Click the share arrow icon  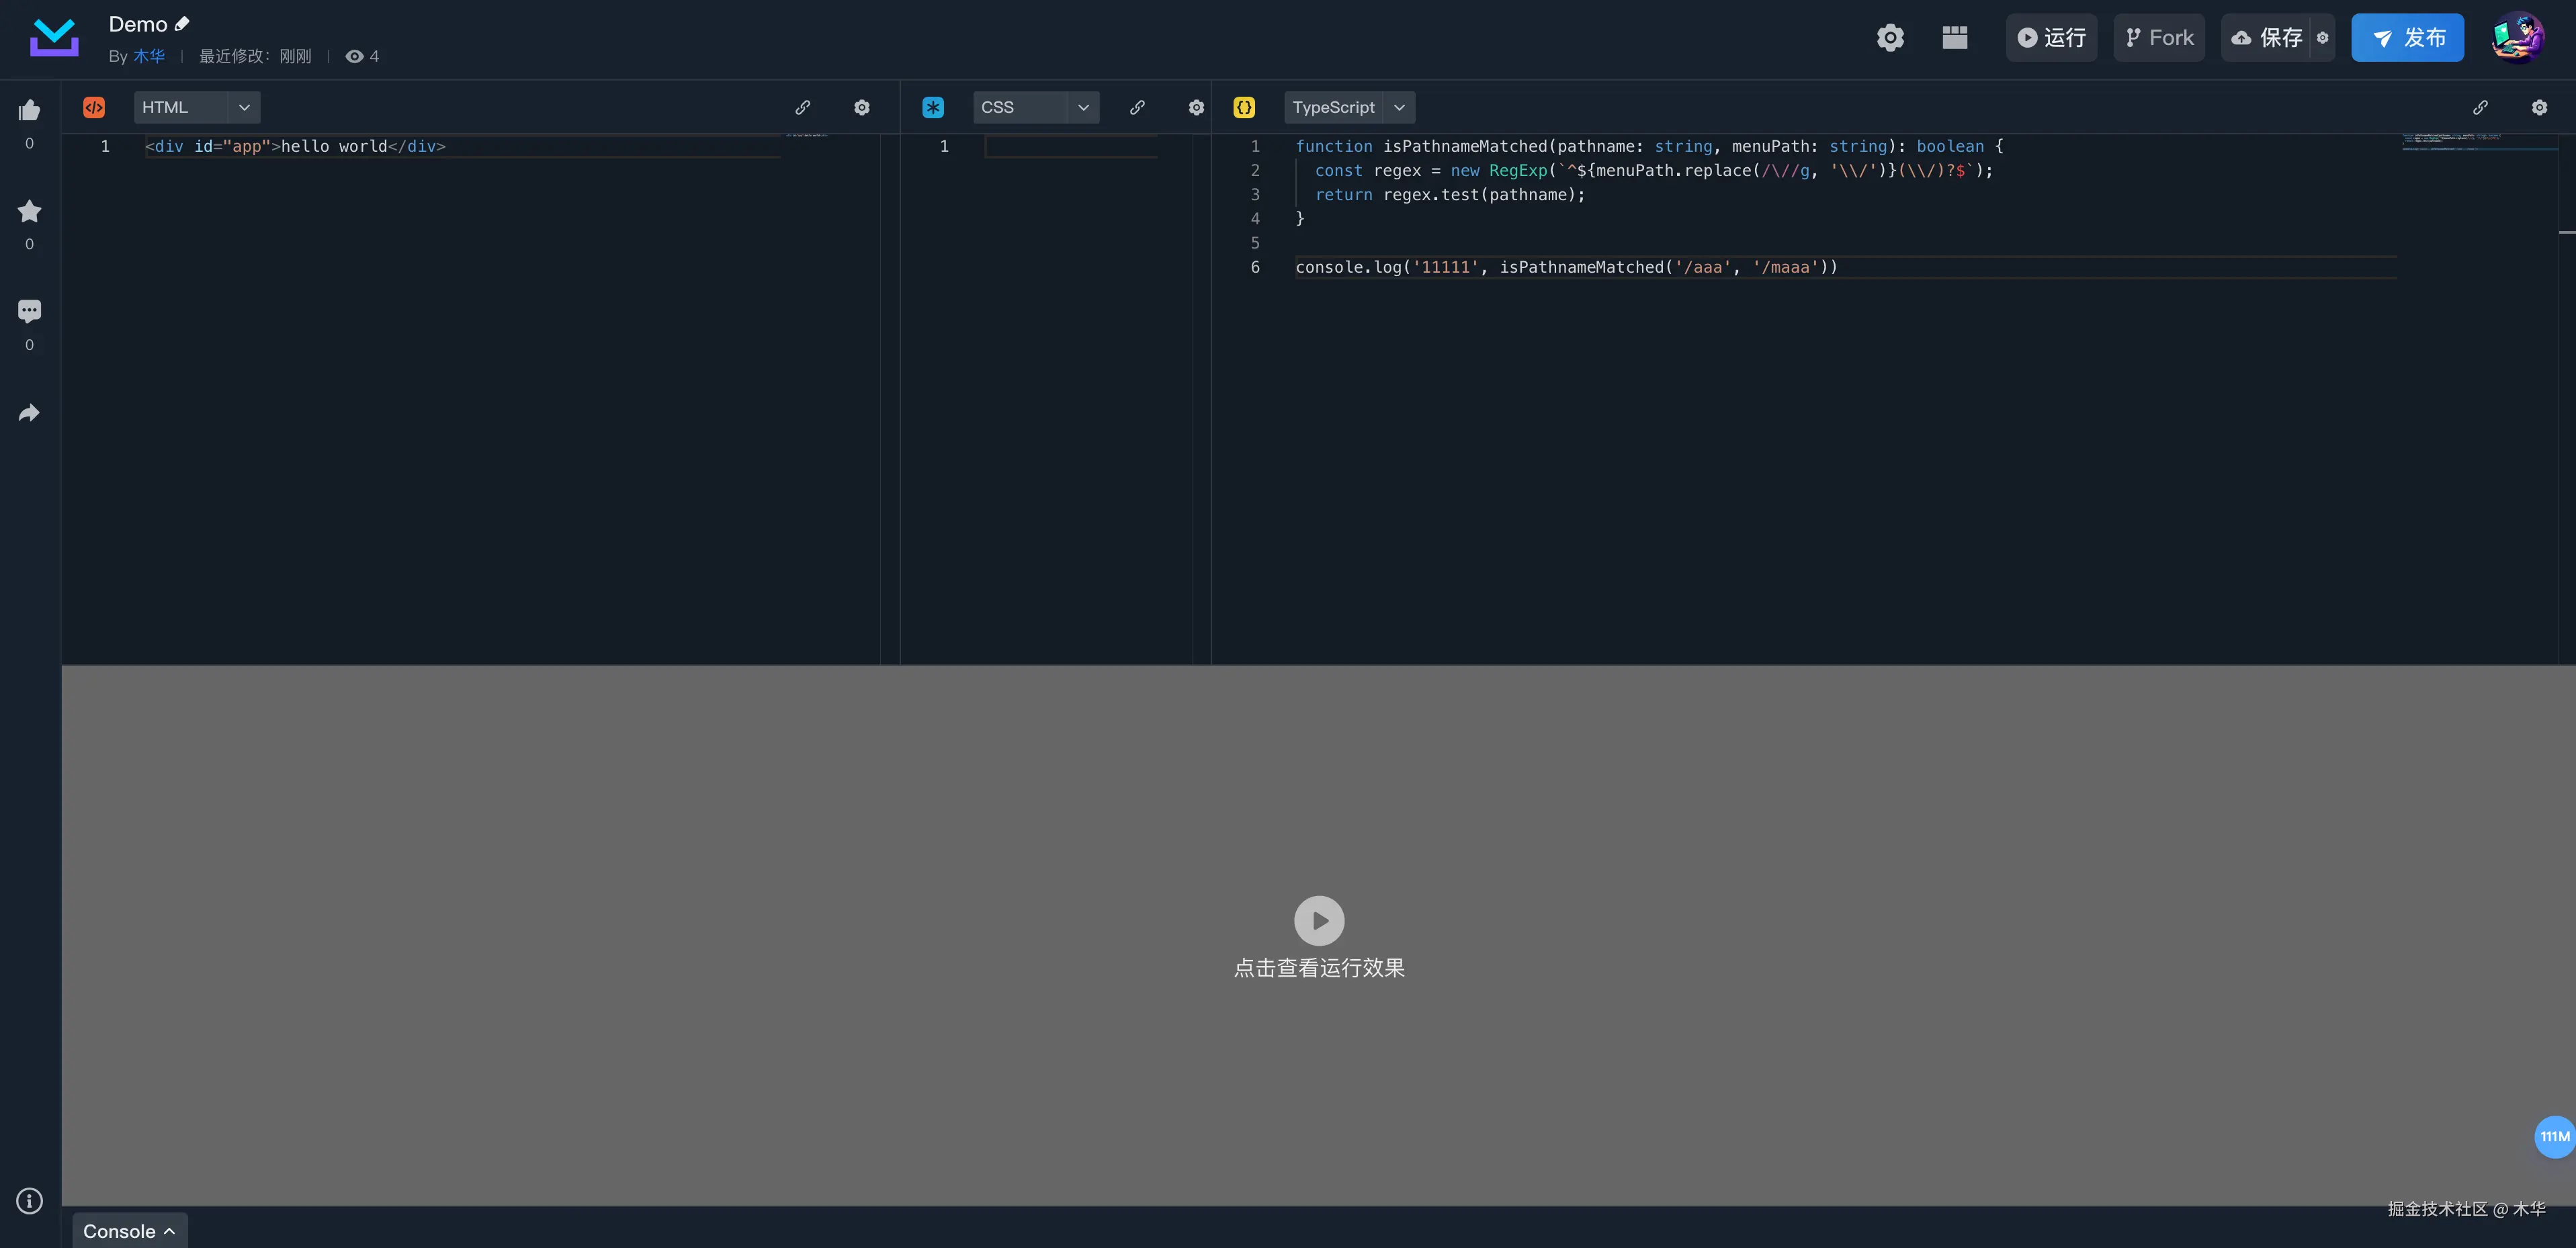tap(29, 413)
